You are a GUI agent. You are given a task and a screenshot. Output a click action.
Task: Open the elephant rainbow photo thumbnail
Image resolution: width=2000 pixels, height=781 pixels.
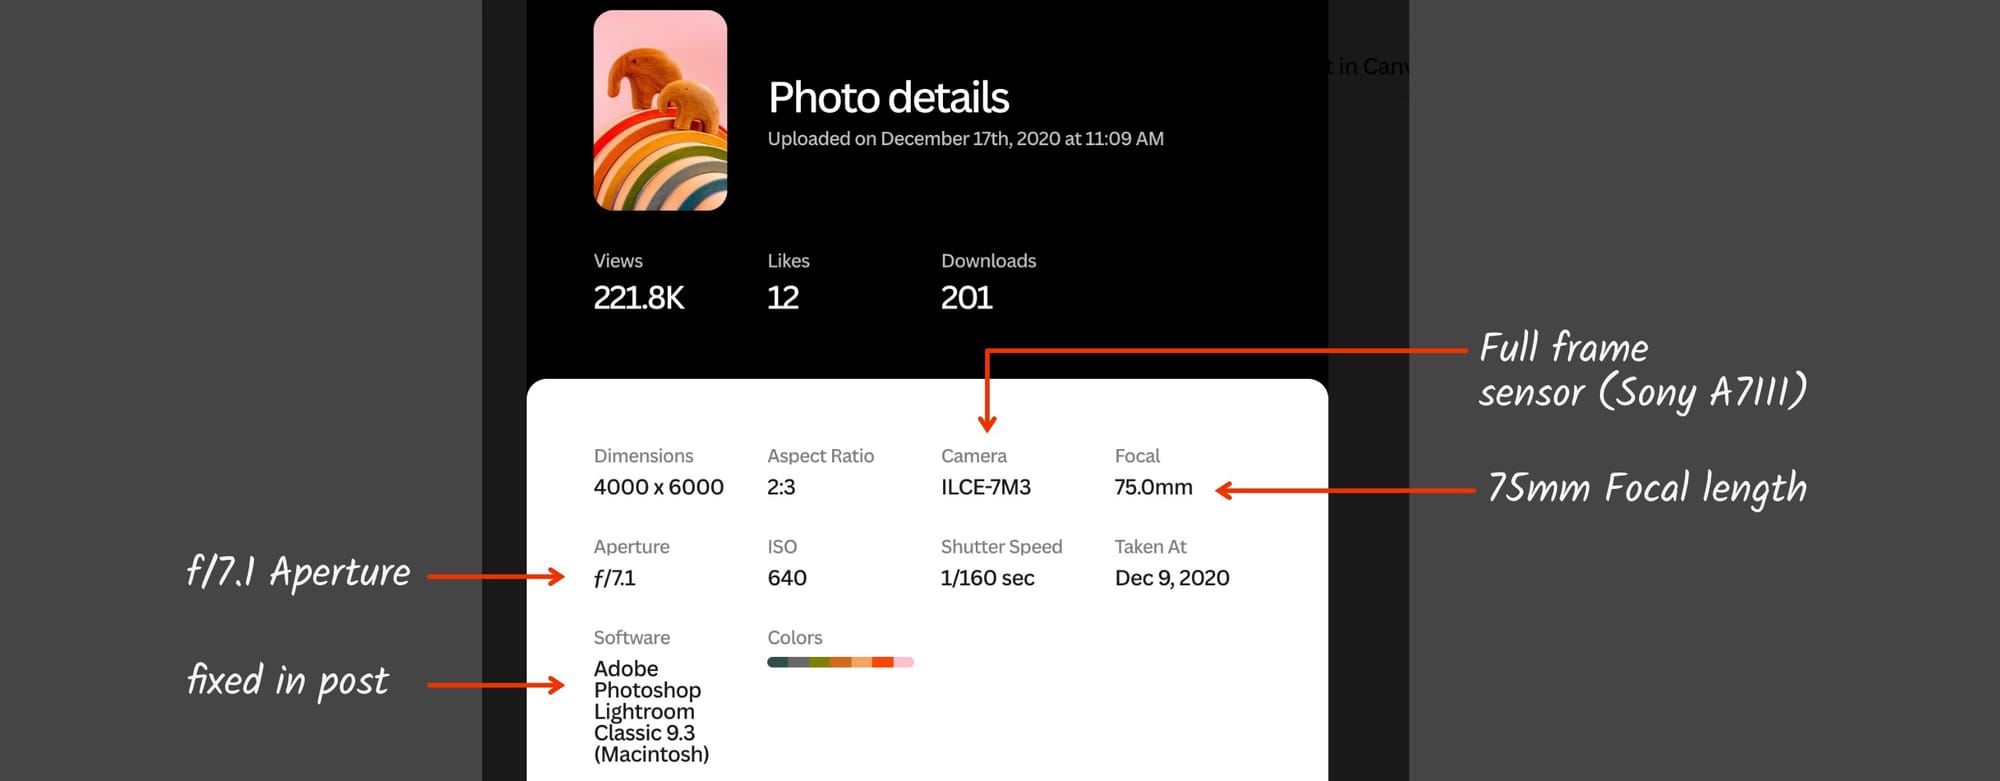click(660, 110)
